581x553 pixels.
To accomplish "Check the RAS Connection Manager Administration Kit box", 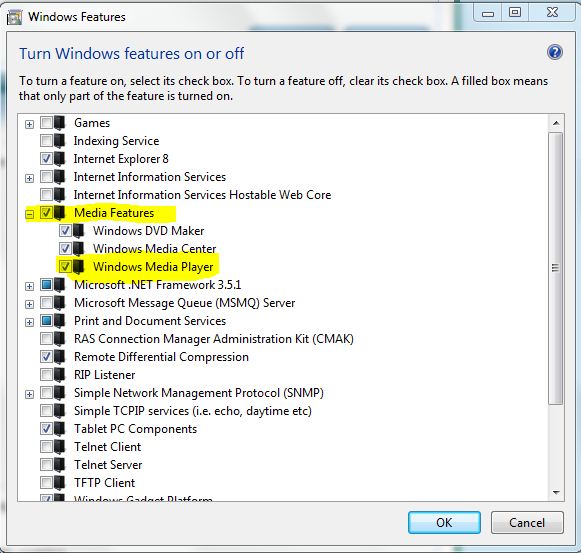I will click(46, 338).
